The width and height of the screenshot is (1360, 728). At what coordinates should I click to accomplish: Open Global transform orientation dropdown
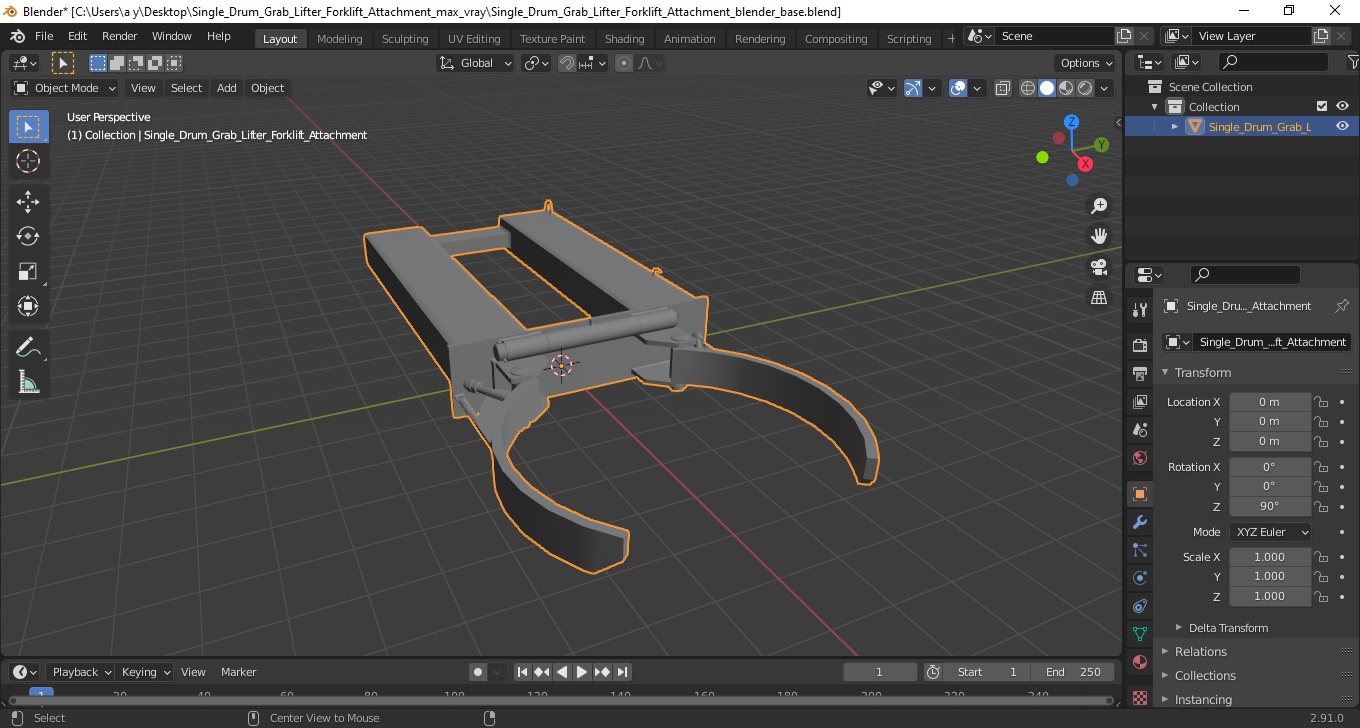tap(476, 63)
